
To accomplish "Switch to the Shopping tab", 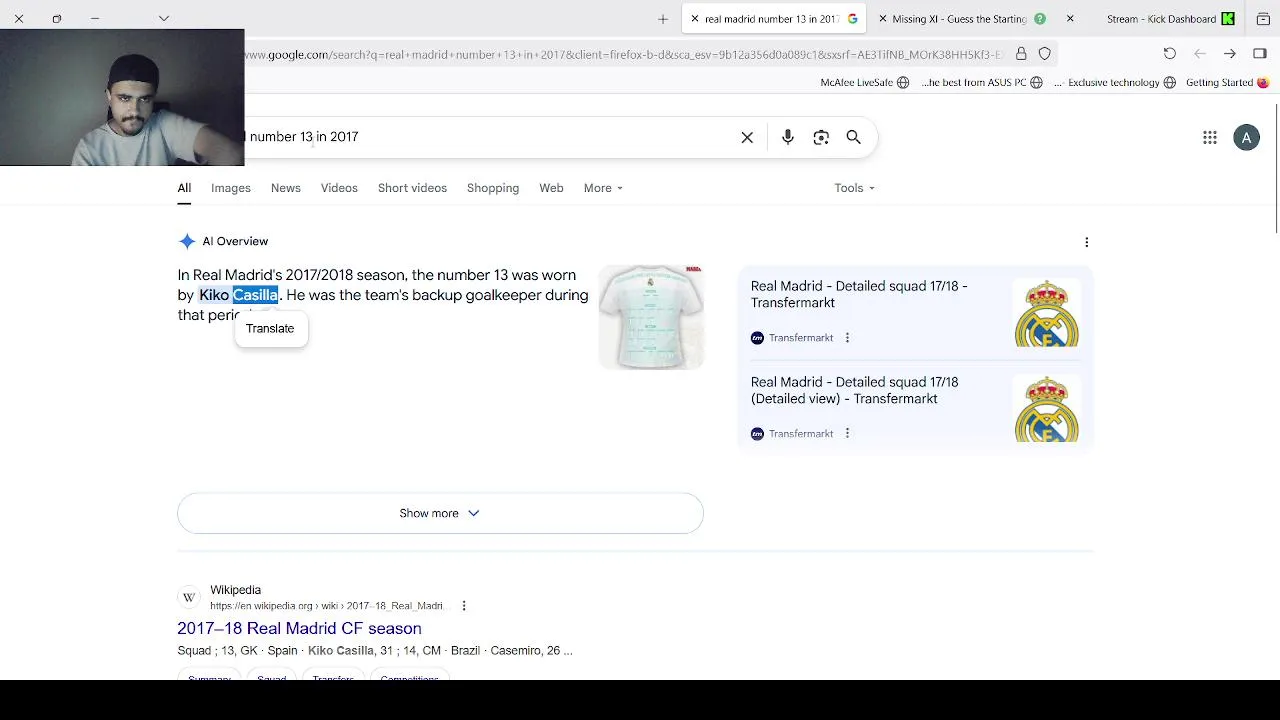I will pos(493,188).
